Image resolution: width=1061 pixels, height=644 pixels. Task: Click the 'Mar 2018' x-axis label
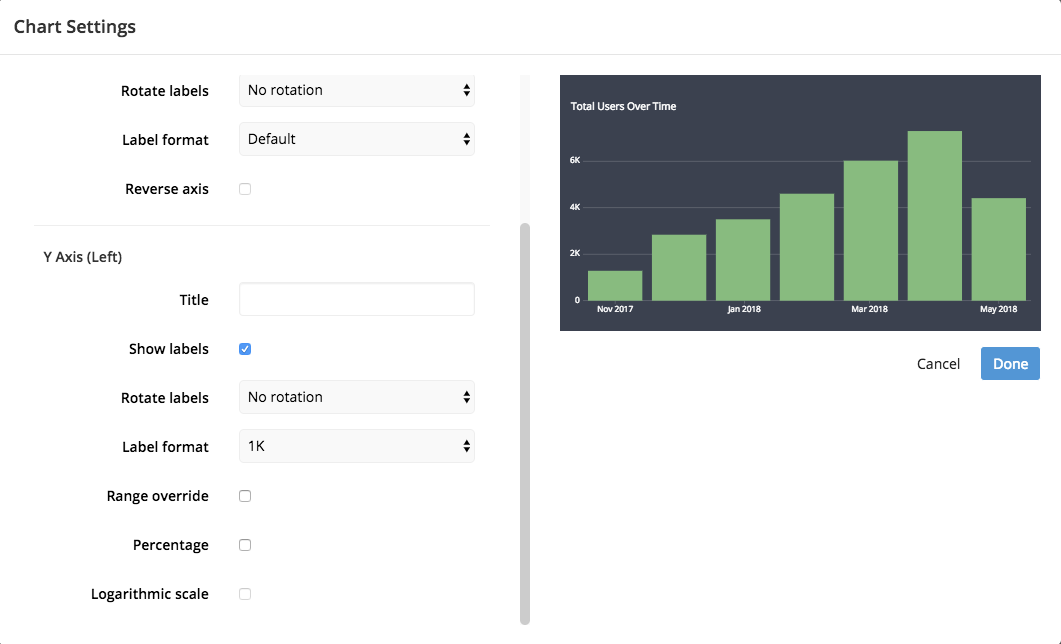tap(870, 309)
